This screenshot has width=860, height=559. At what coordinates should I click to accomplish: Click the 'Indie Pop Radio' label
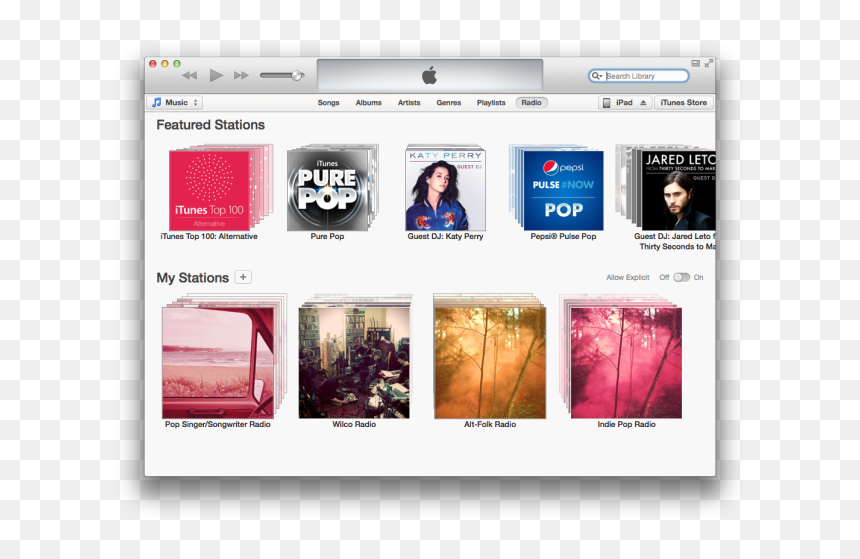pyautogui.click(x=626, y=425)
